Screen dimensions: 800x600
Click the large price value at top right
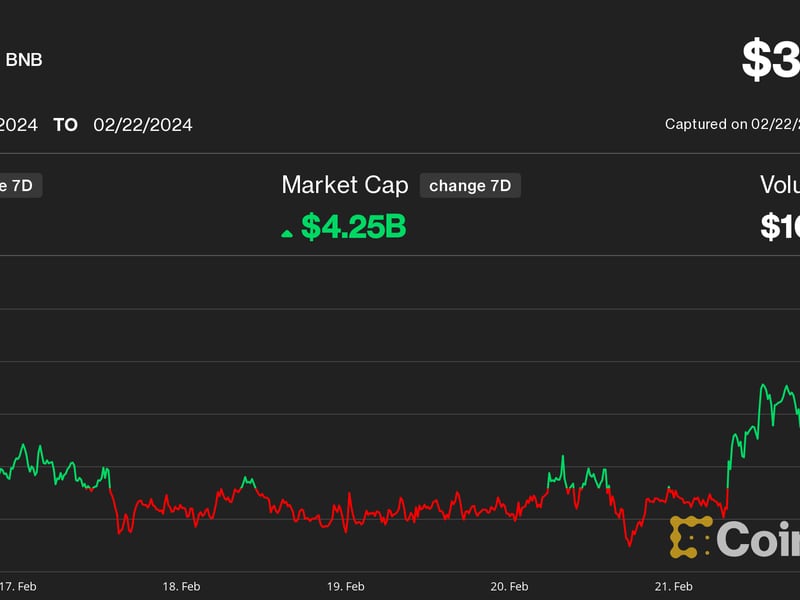pyautogui.click(x=770, y=62)
